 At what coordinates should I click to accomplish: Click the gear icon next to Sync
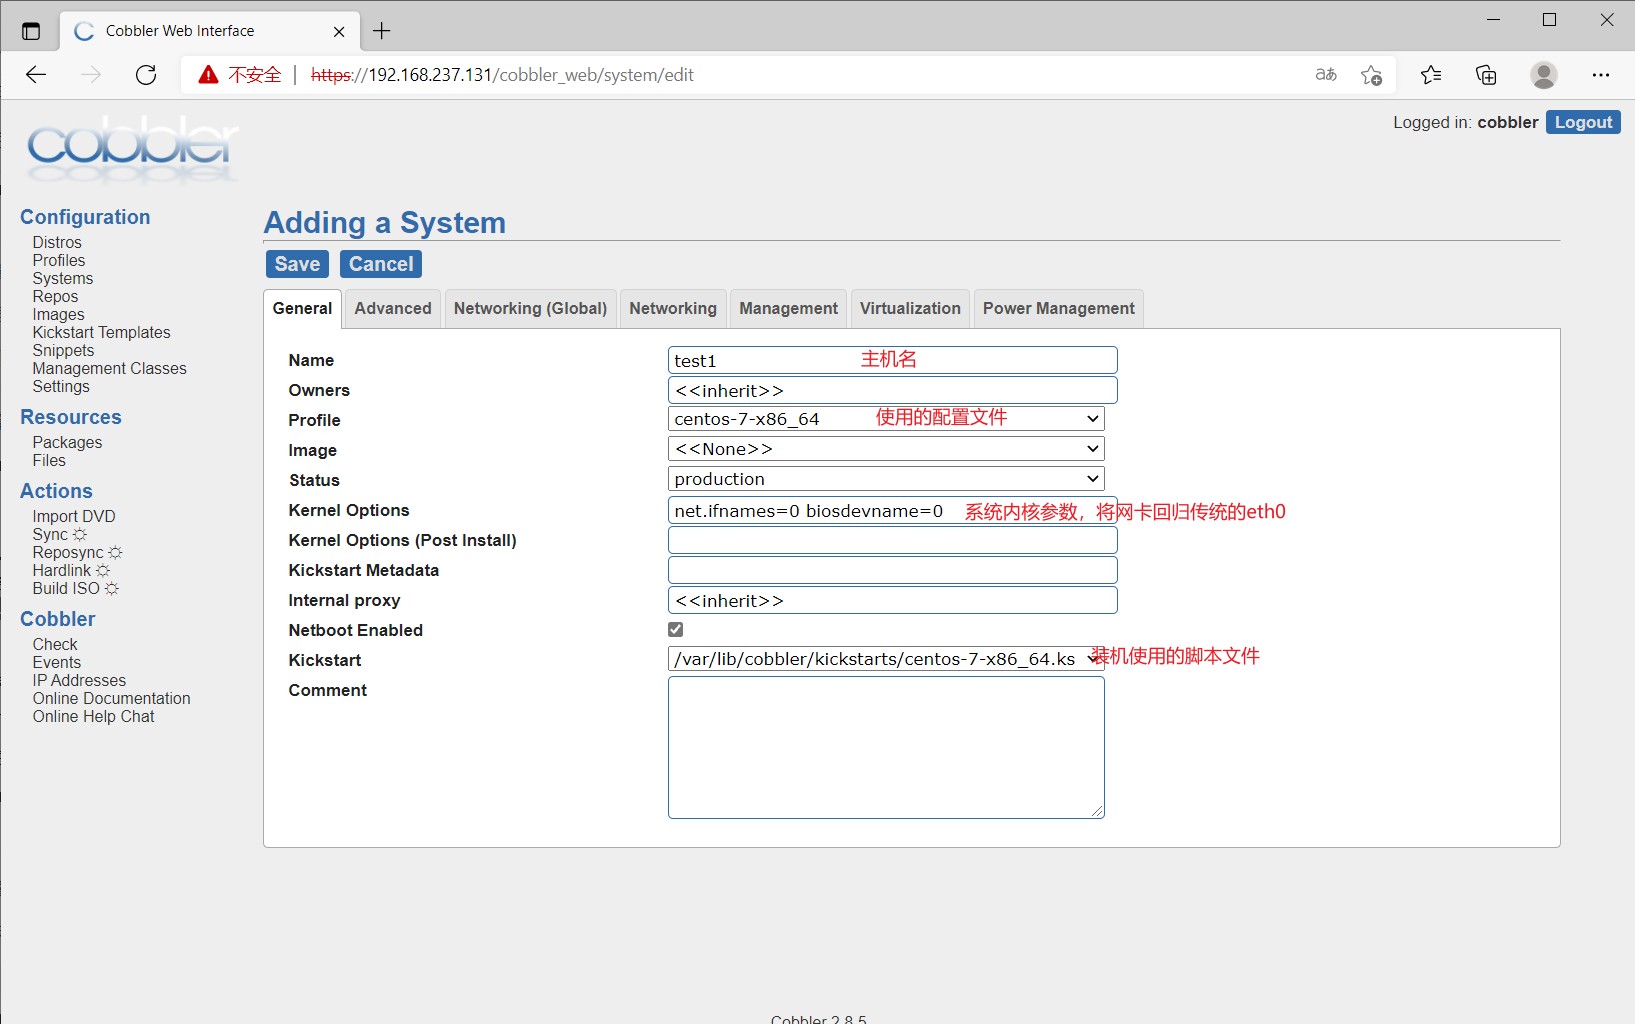pos(80,535)
